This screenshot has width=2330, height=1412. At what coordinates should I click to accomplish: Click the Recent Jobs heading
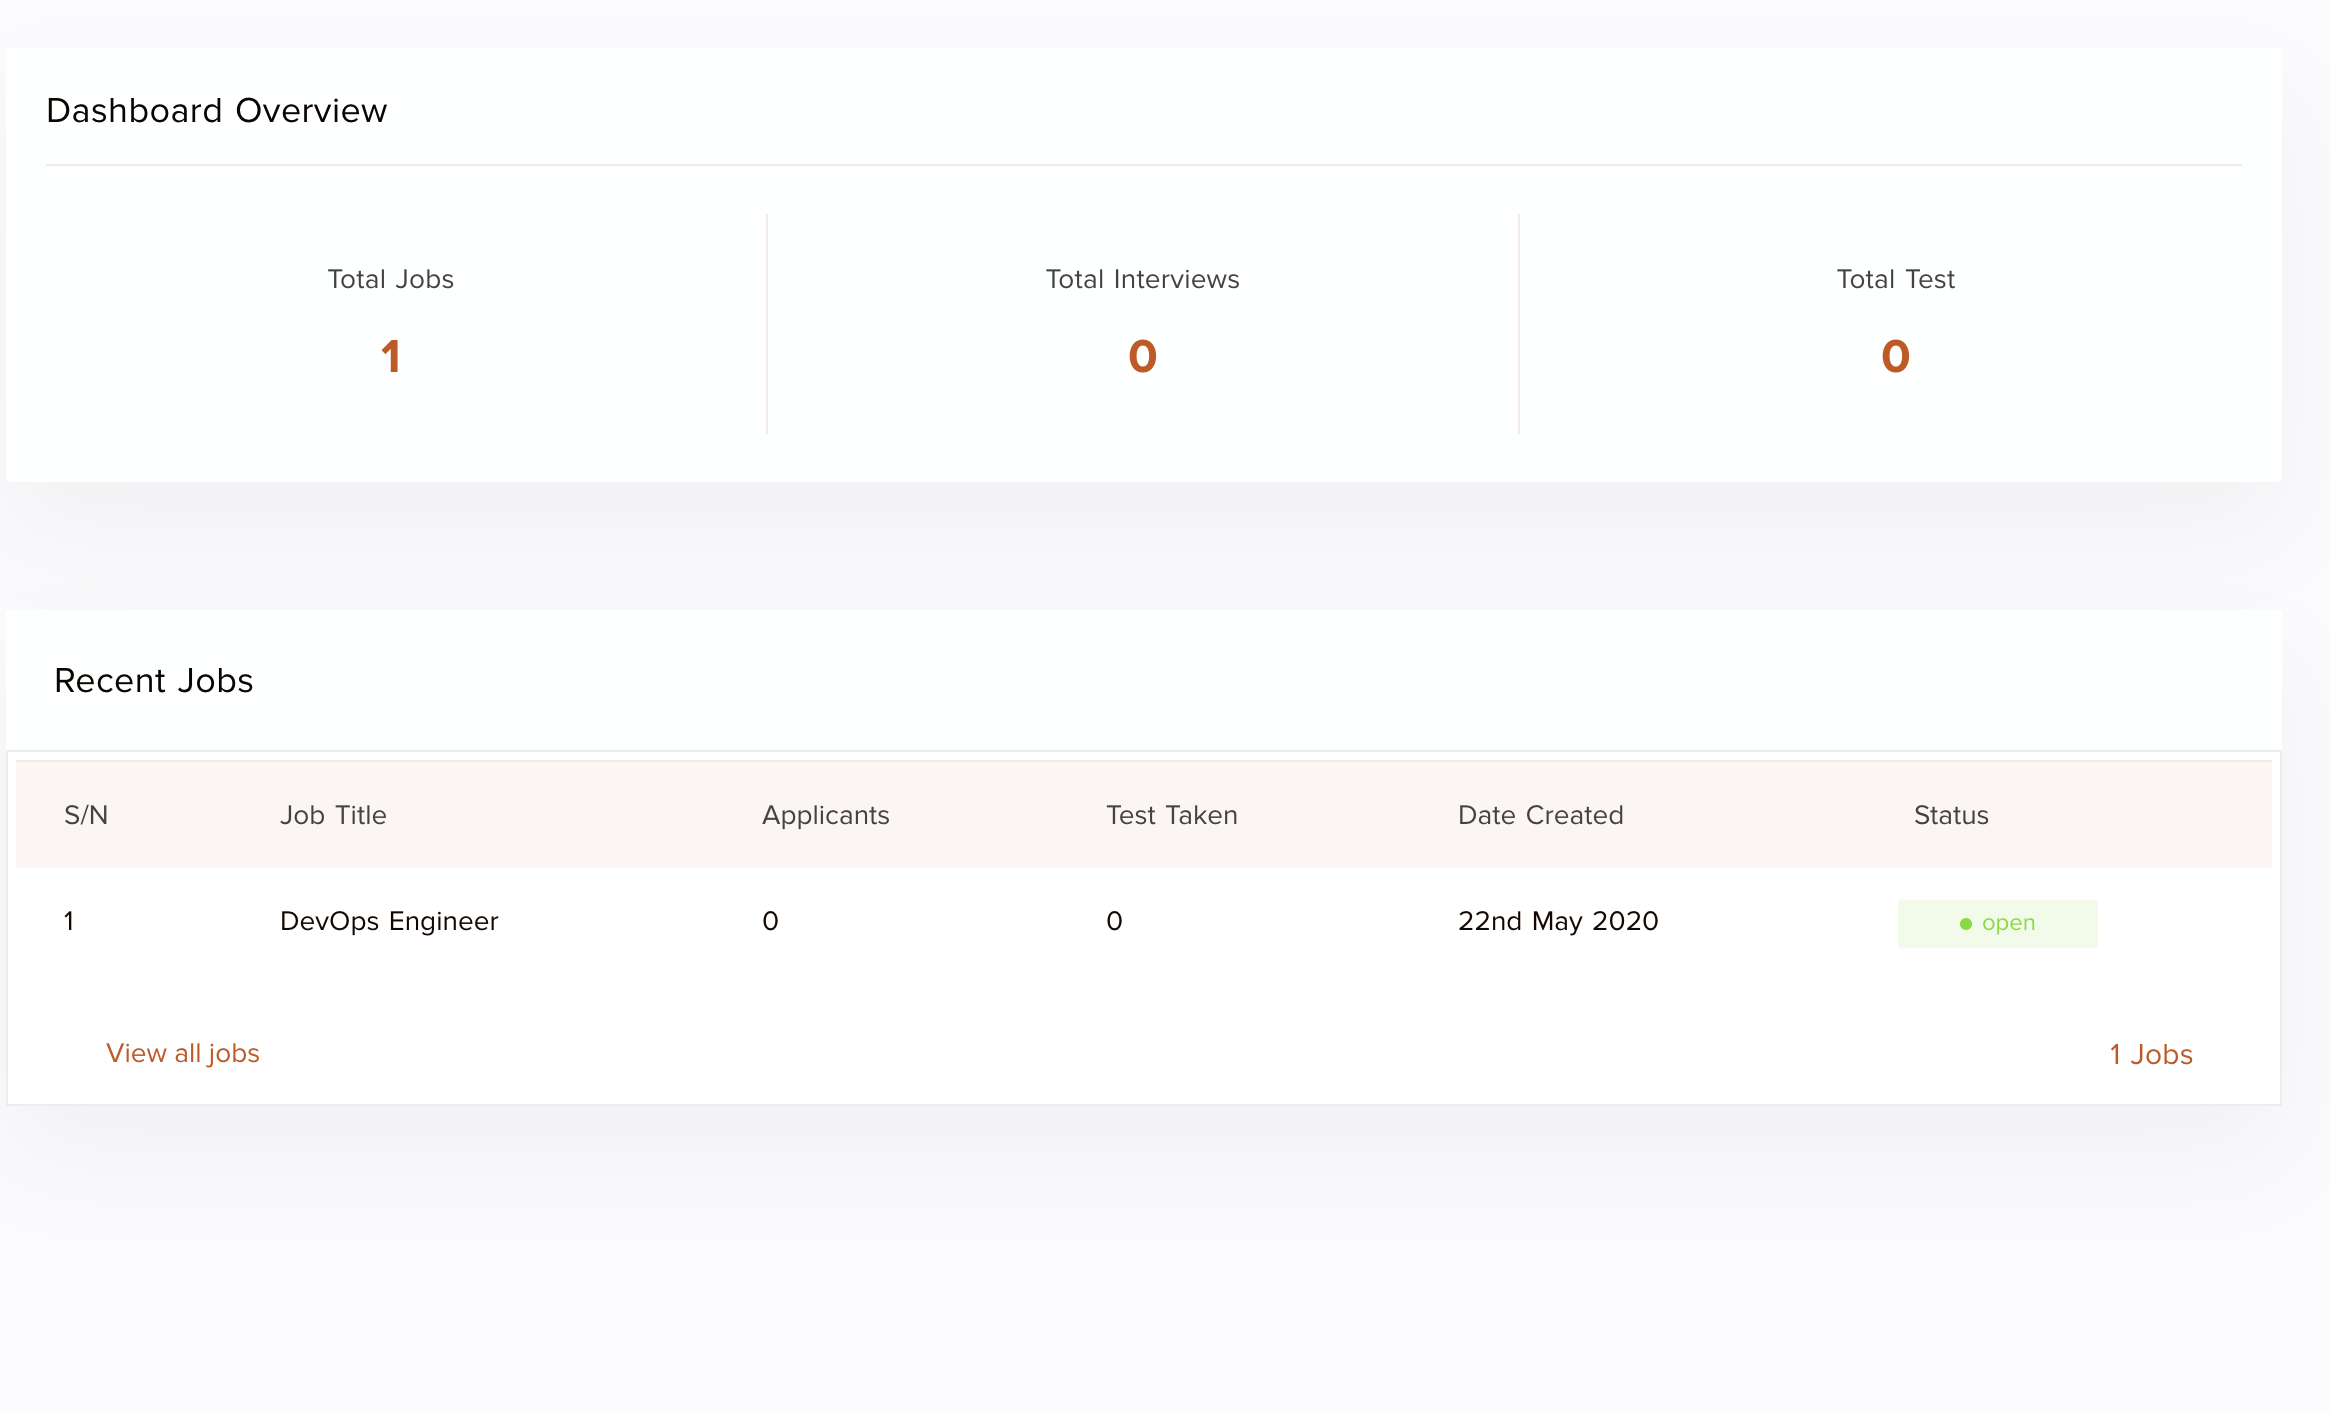[153, 680]
